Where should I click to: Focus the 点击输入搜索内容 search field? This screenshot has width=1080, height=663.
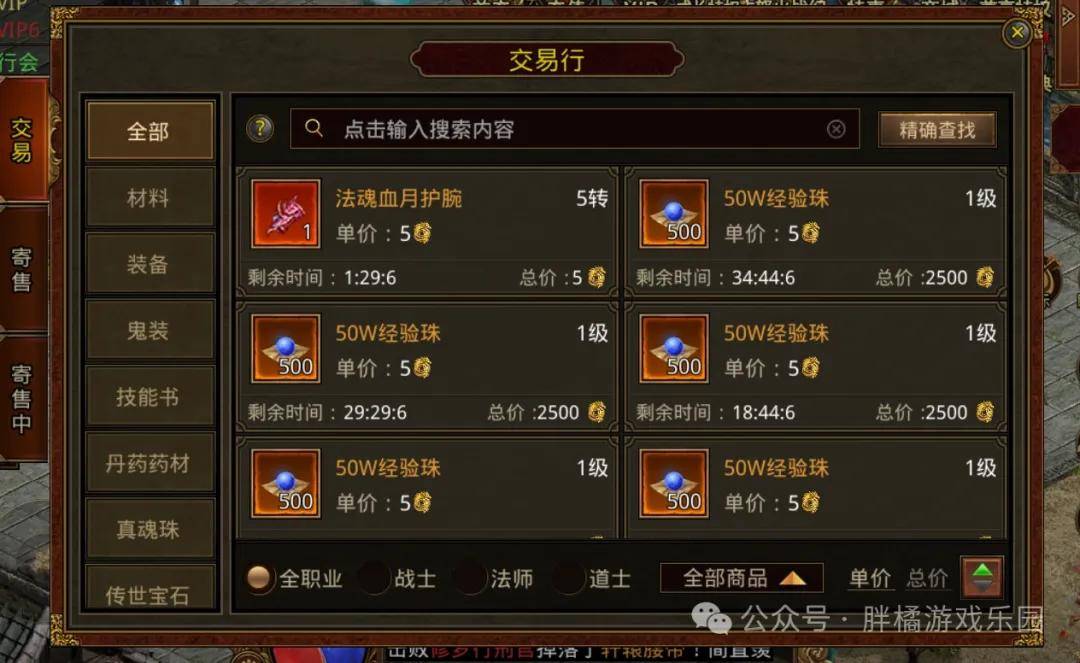pos(574,129)
